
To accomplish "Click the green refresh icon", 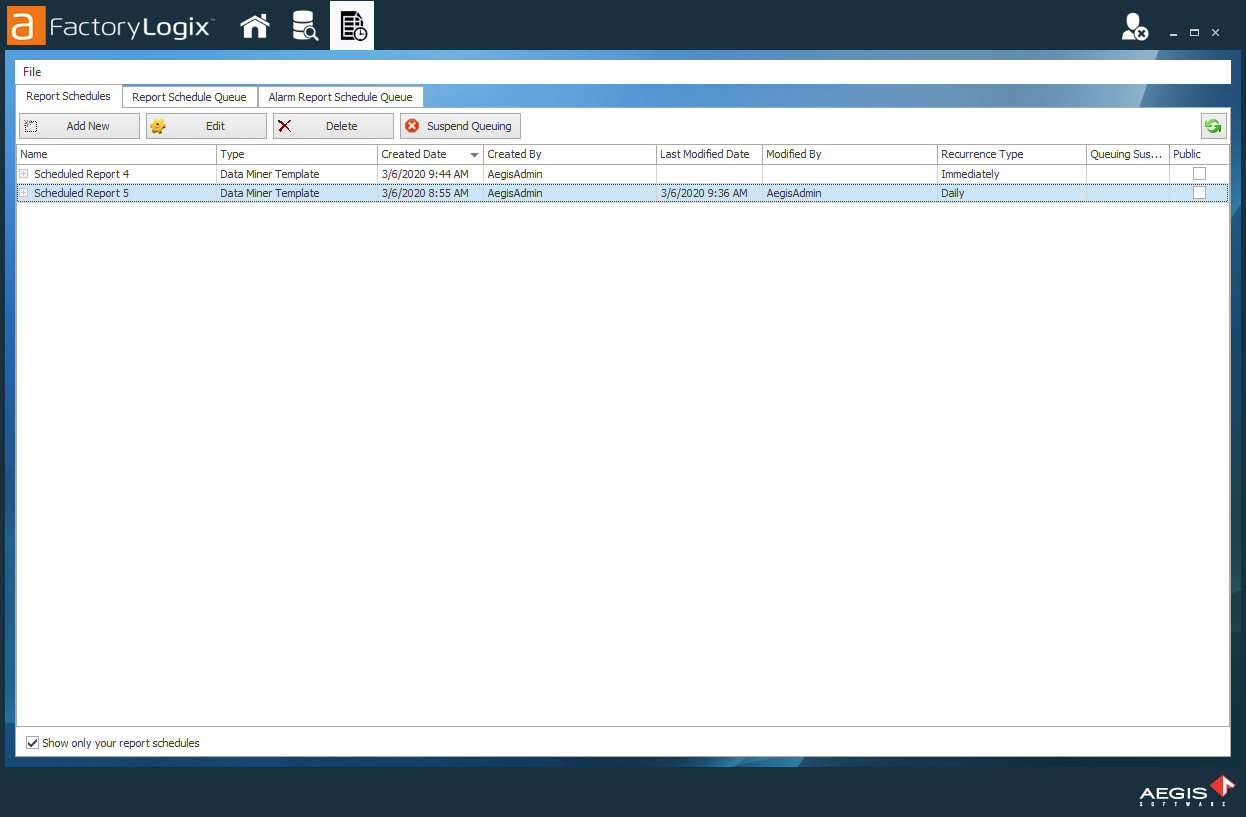I will click(1213, 126).
